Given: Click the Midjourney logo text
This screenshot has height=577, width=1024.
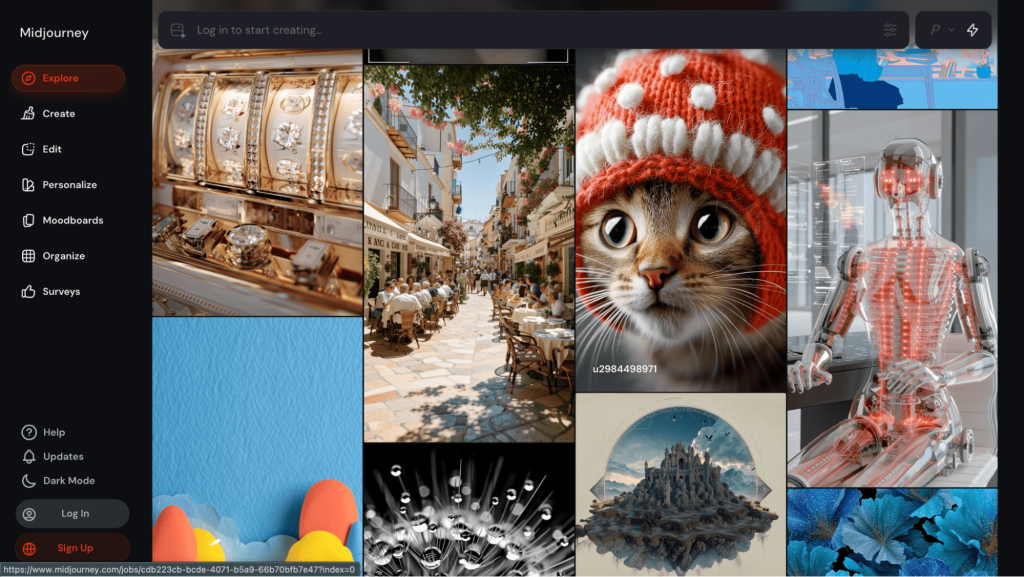Looking at the screenshot, I should 54,33.
